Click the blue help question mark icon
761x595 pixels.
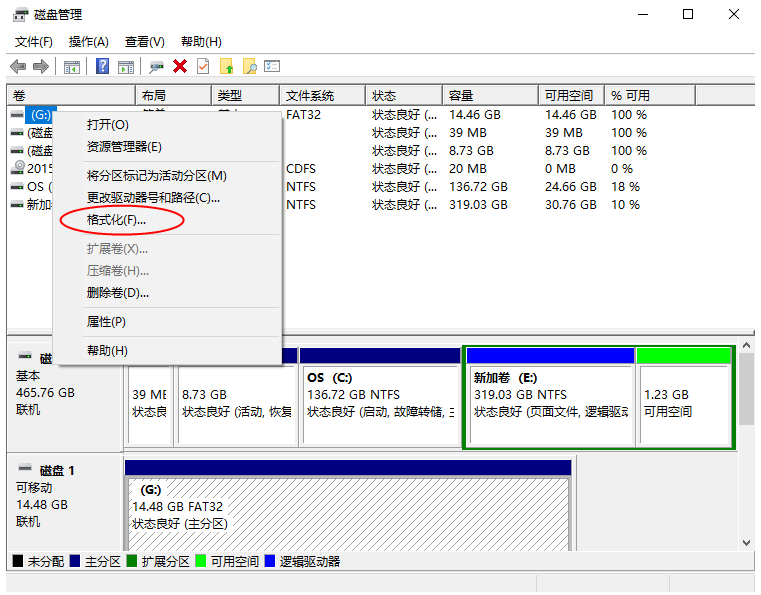(102, 67)
